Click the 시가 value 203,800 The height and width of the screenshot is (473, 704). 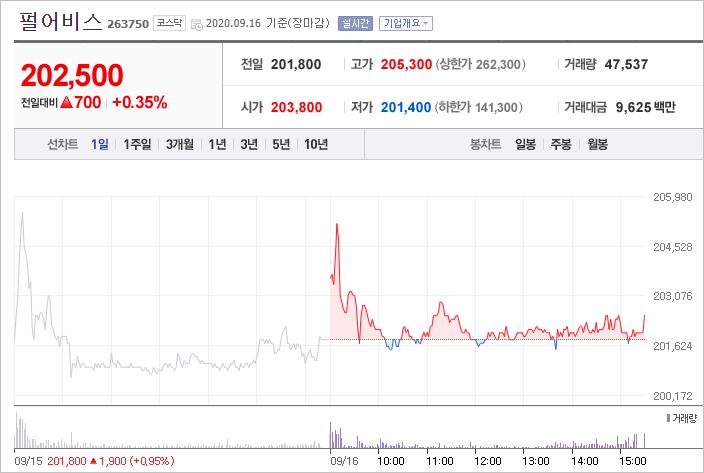click(x=296, y=107)
